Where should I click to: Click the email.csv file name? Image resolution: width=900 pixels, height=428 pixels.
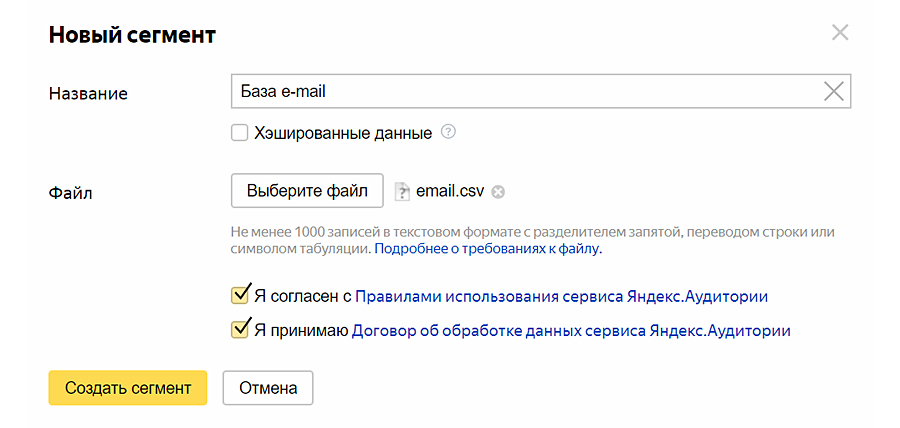[451, 191]
